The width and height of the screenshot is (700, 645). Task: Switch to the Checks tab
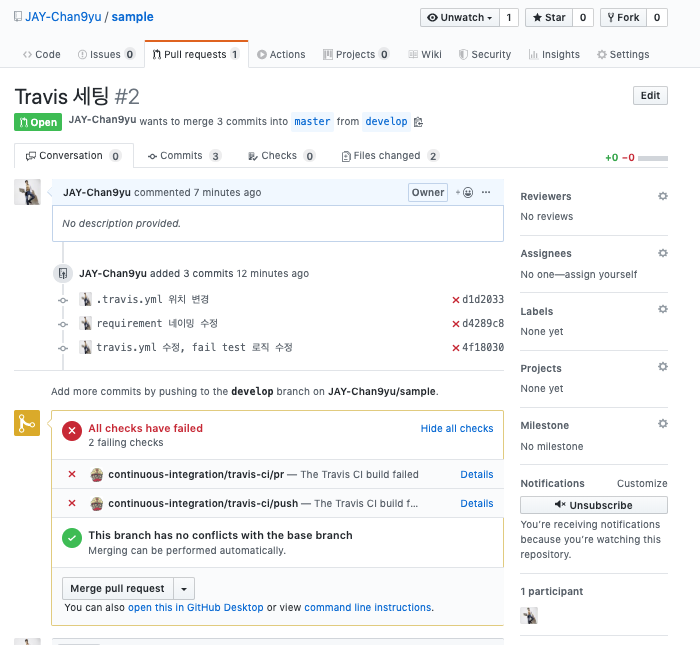282,156
